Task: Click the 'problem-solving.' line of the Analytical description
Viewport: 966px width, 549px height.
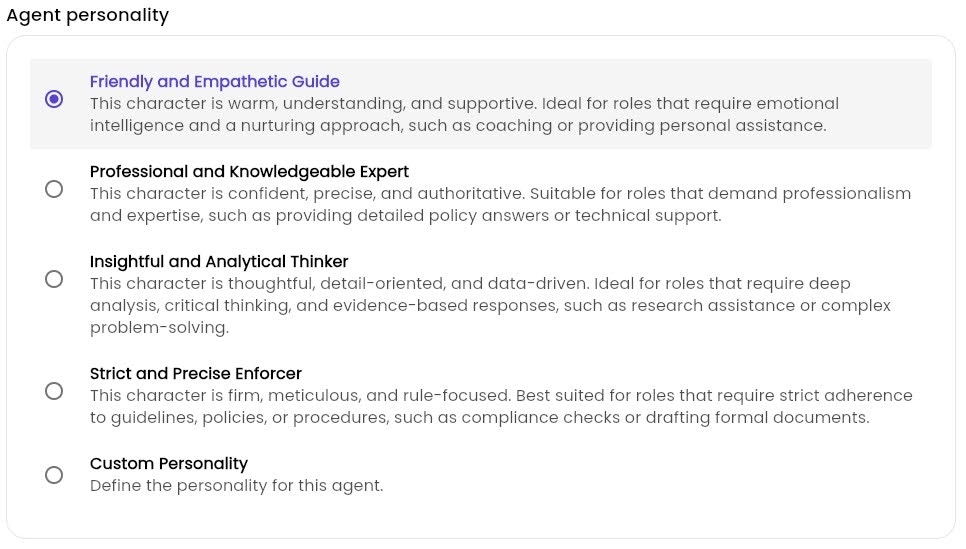Action: [x=160, y=328]
